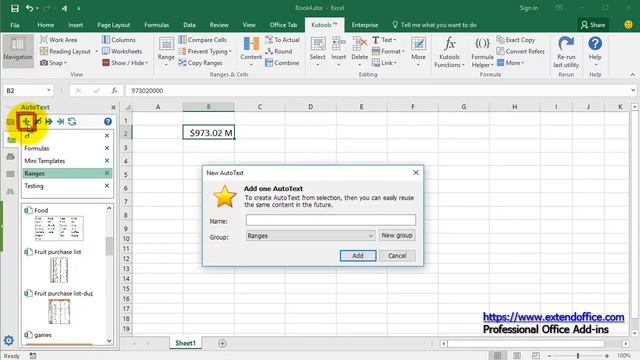
Task: Open the Snap dropdown
Action: [x=53, y=63]
